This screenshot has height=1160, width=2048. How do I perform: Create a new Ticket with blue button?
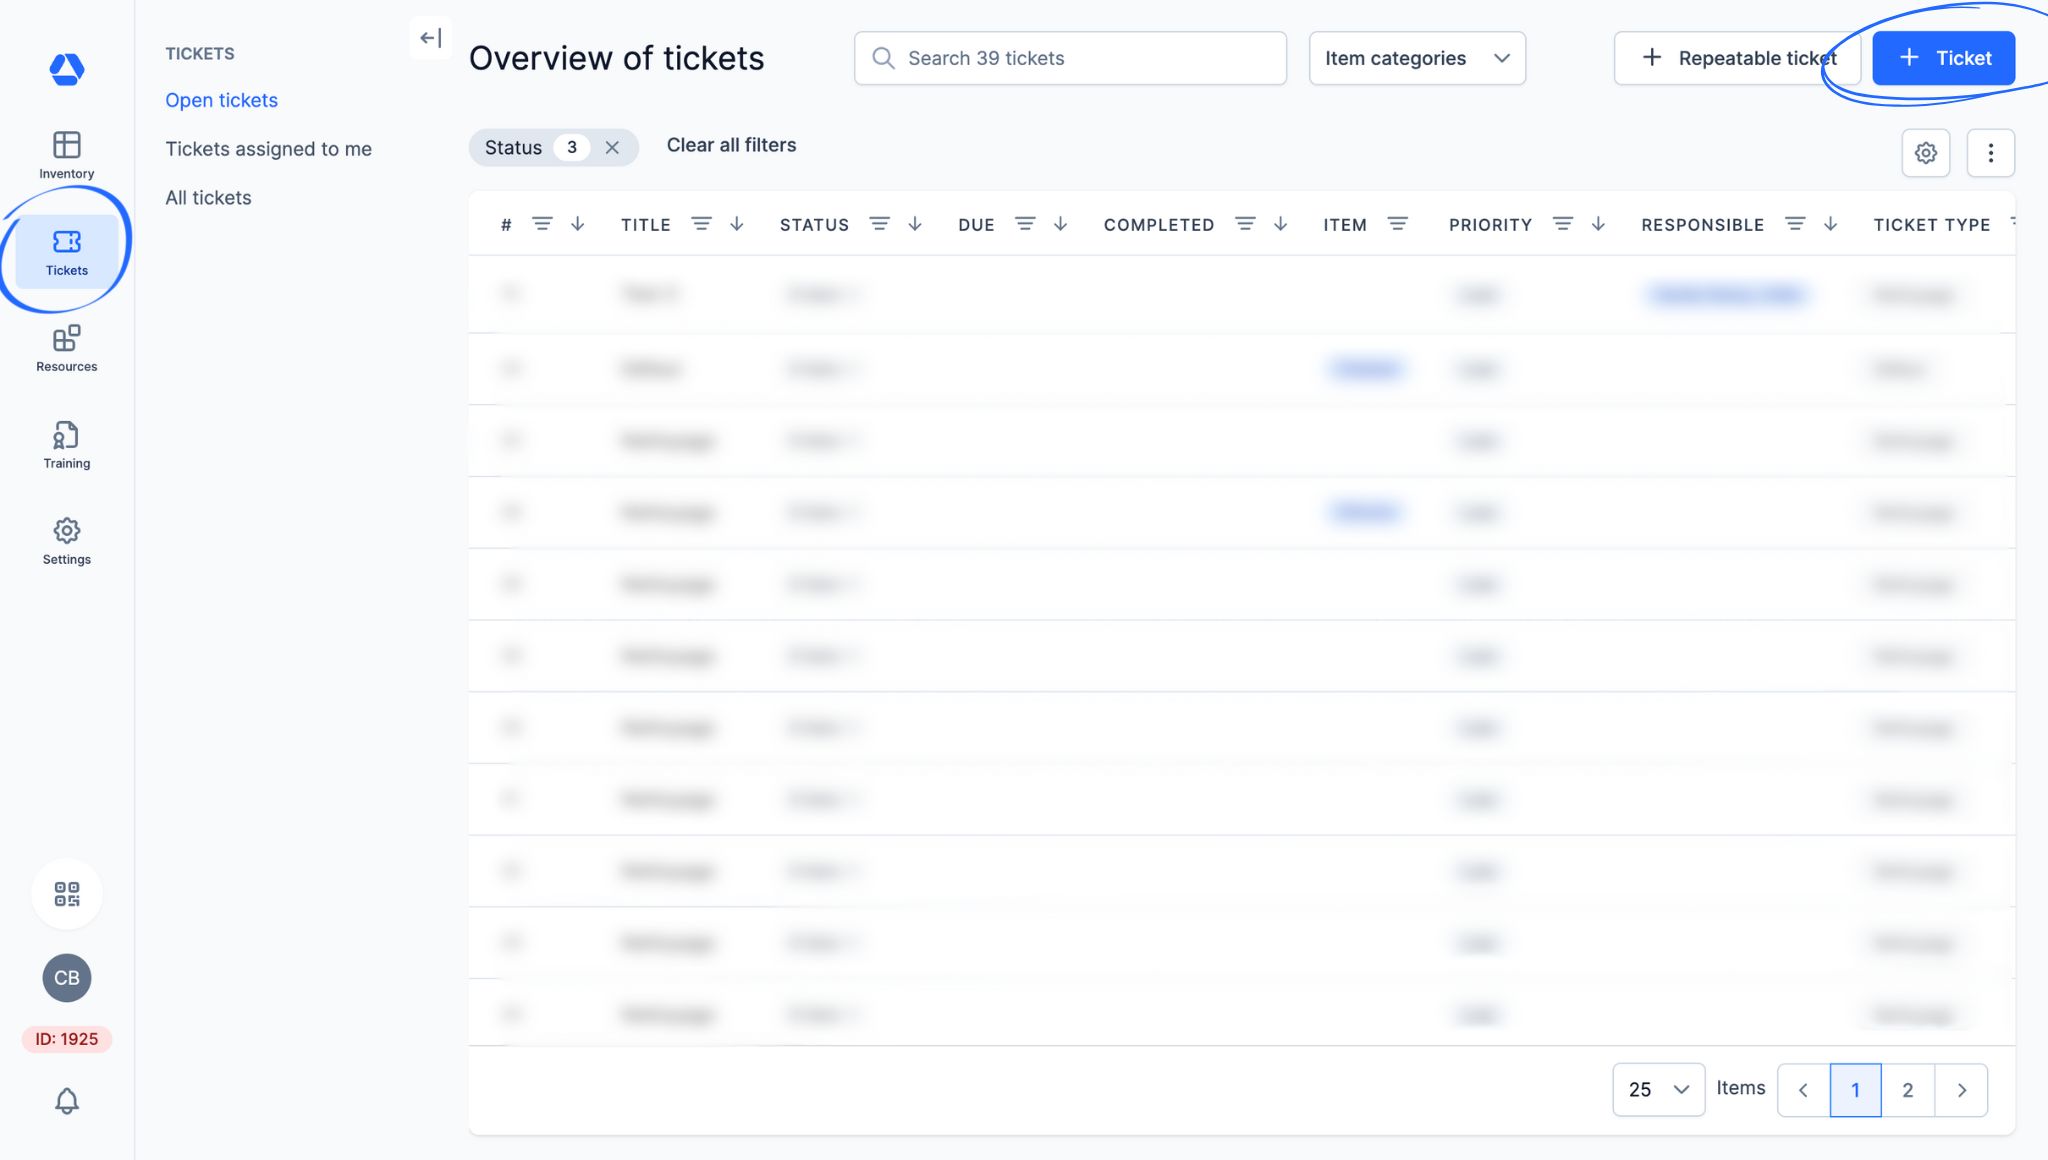(x=1943, y=58)
